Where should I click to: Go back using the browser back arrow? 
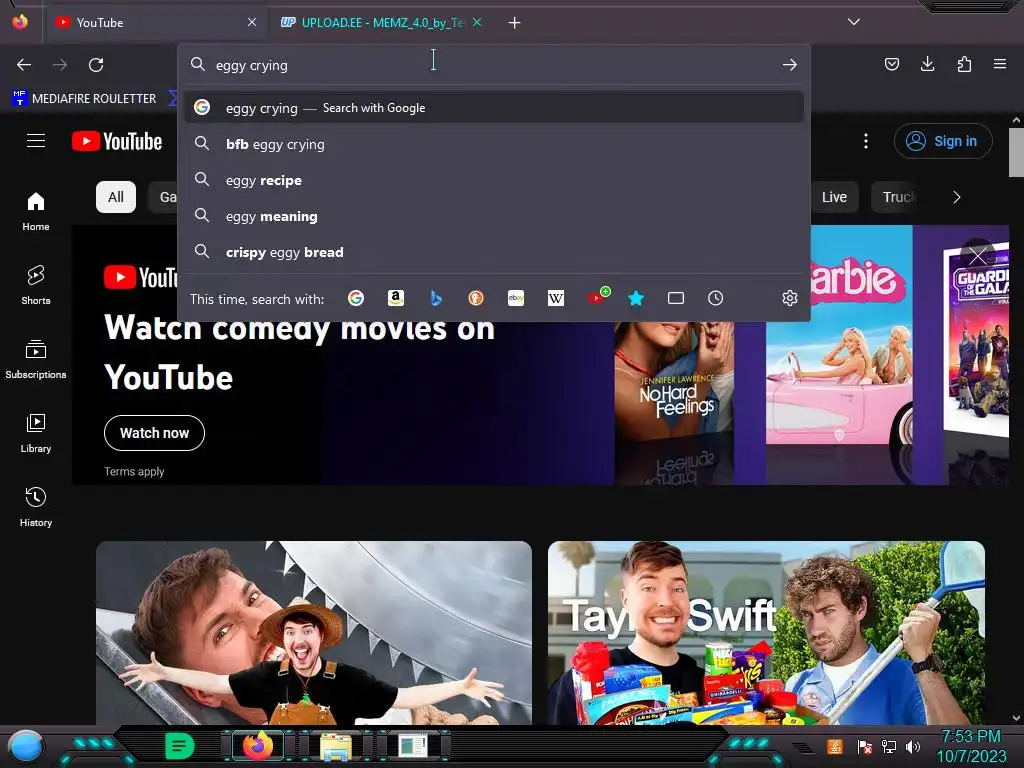click(24, 65)
